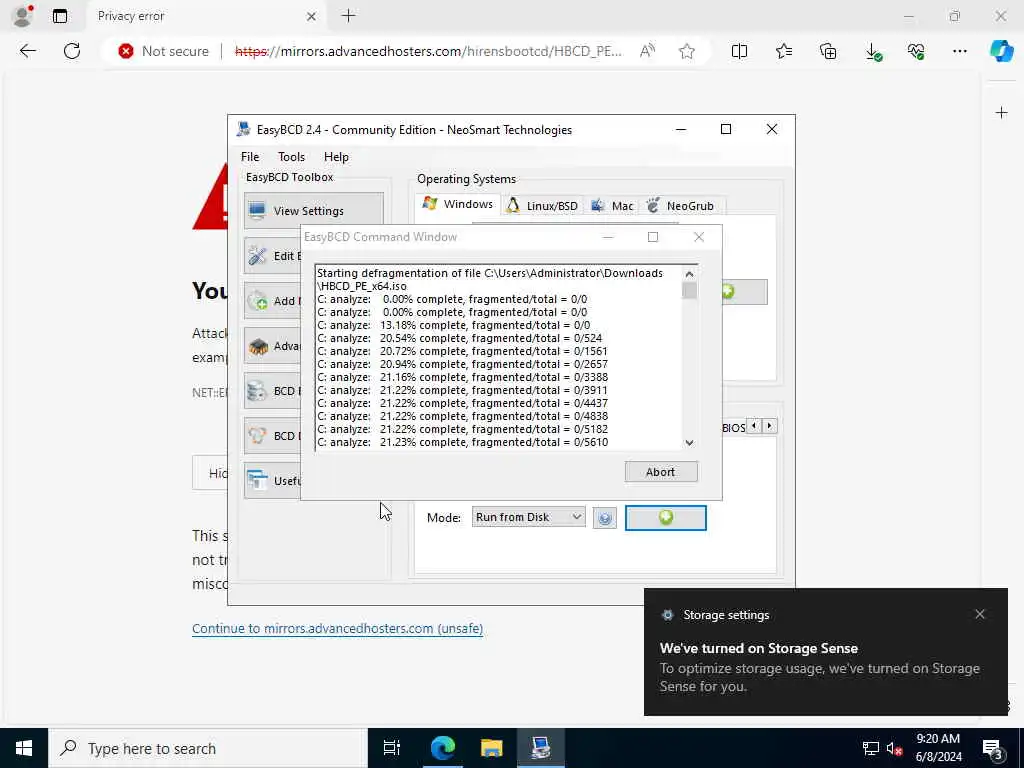This screenshot has width=1024, height=768.
Task: Open Edge Settings and more menu
Action: (x=959, y=51)
